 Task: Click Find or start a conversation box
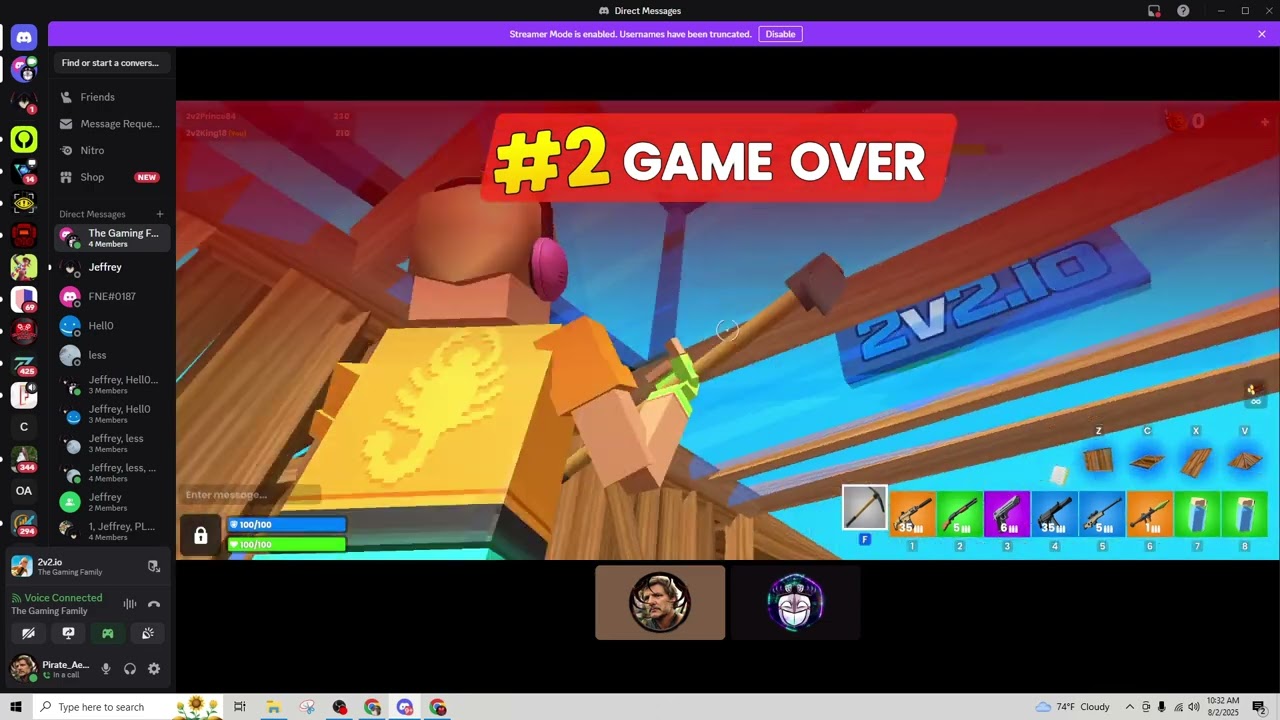[x=111, y=63]
